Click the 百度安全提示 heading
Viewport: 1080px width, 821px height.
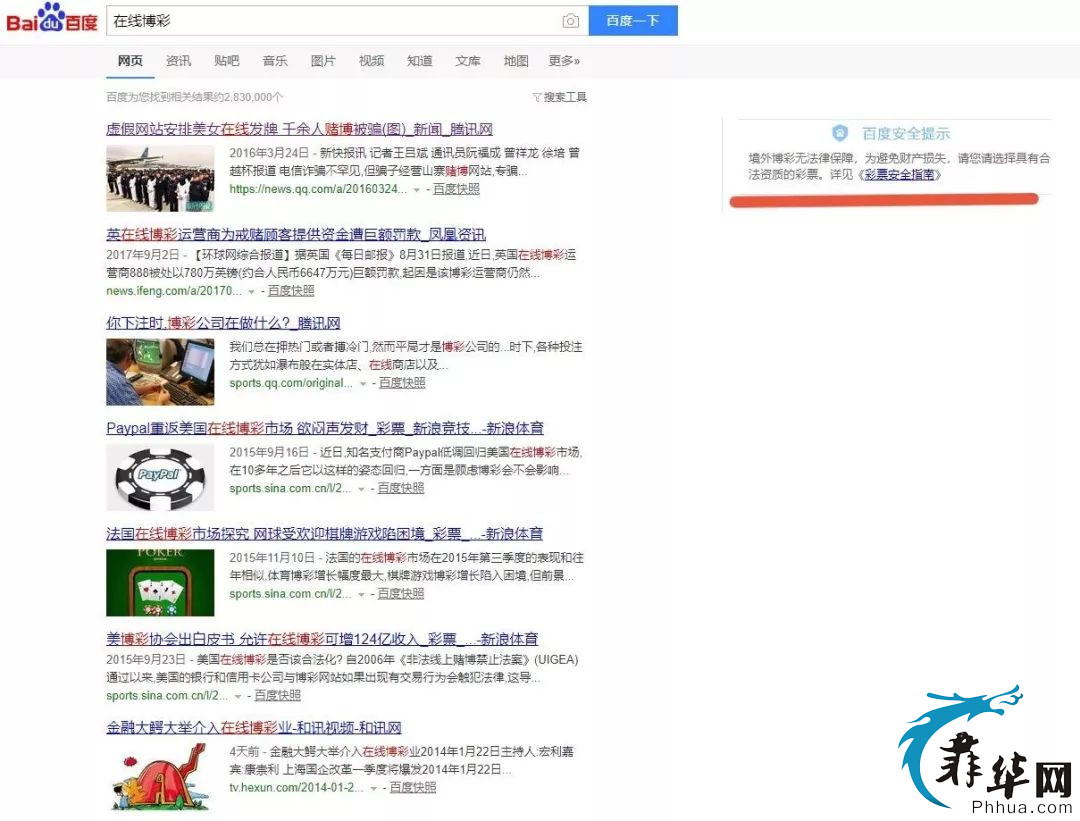(x=906, y=133)
